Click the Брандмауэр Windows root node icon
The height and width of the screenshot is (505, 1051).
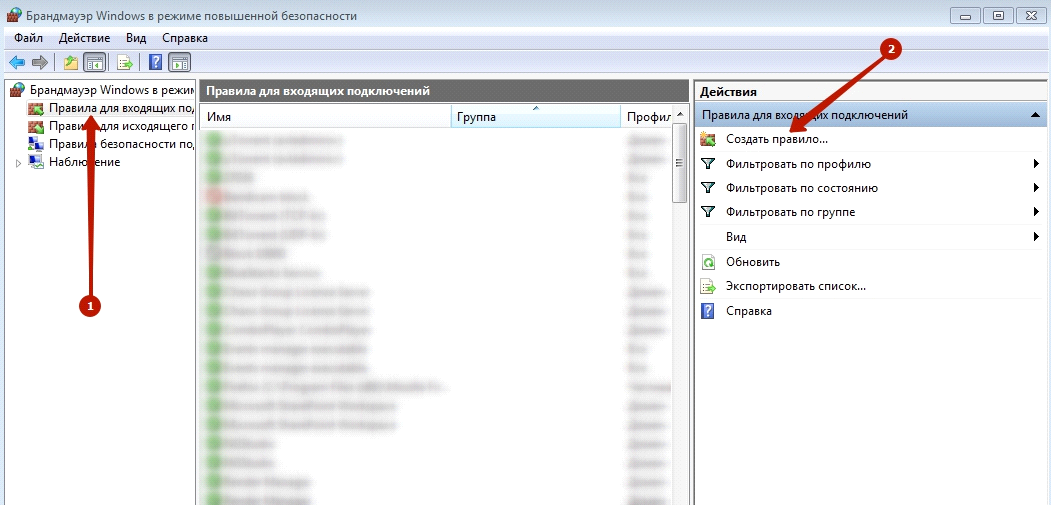pyautogui.click(x=19, y=89)
